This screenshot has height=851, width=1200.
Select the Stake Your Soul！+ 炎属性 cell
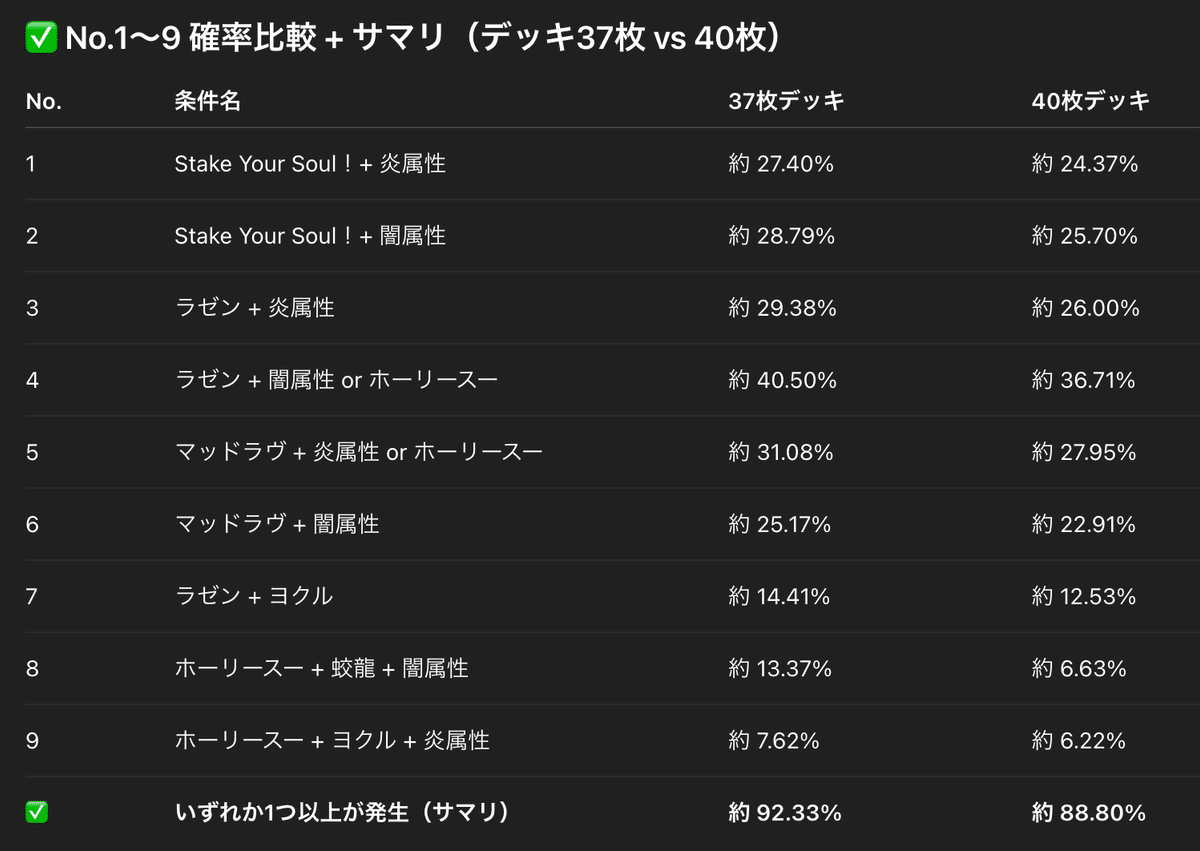[x=310, y=164]
